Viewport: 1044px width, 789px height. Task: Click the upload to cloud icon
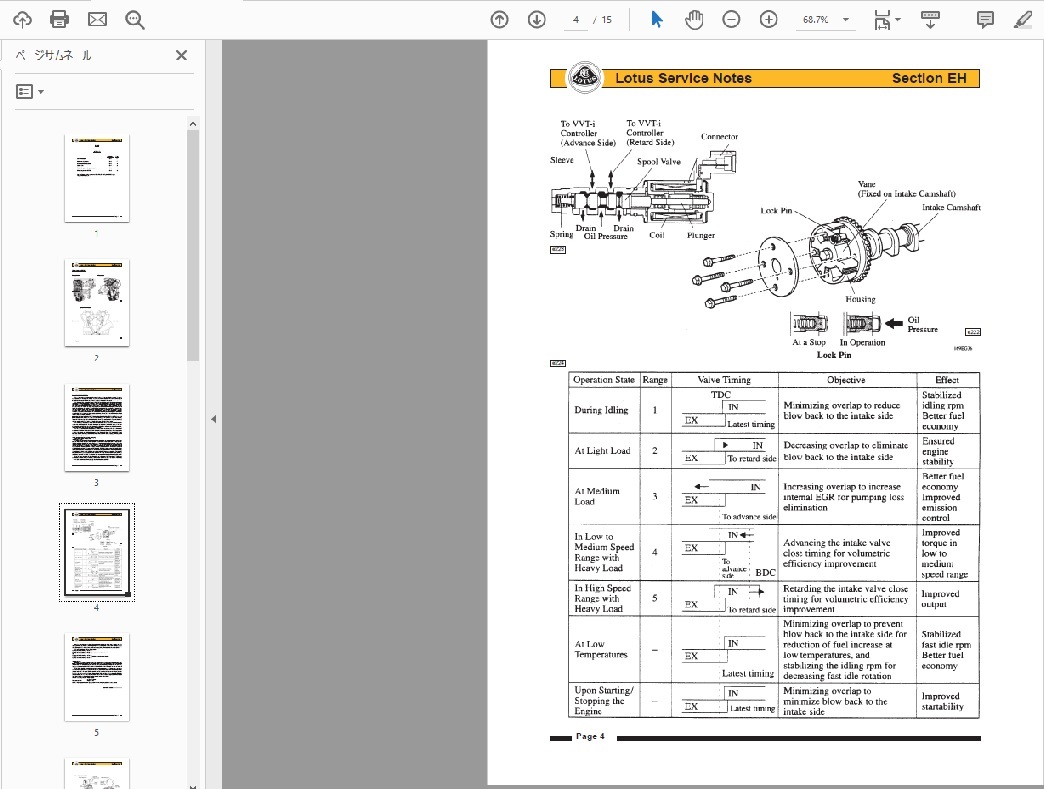22,20
